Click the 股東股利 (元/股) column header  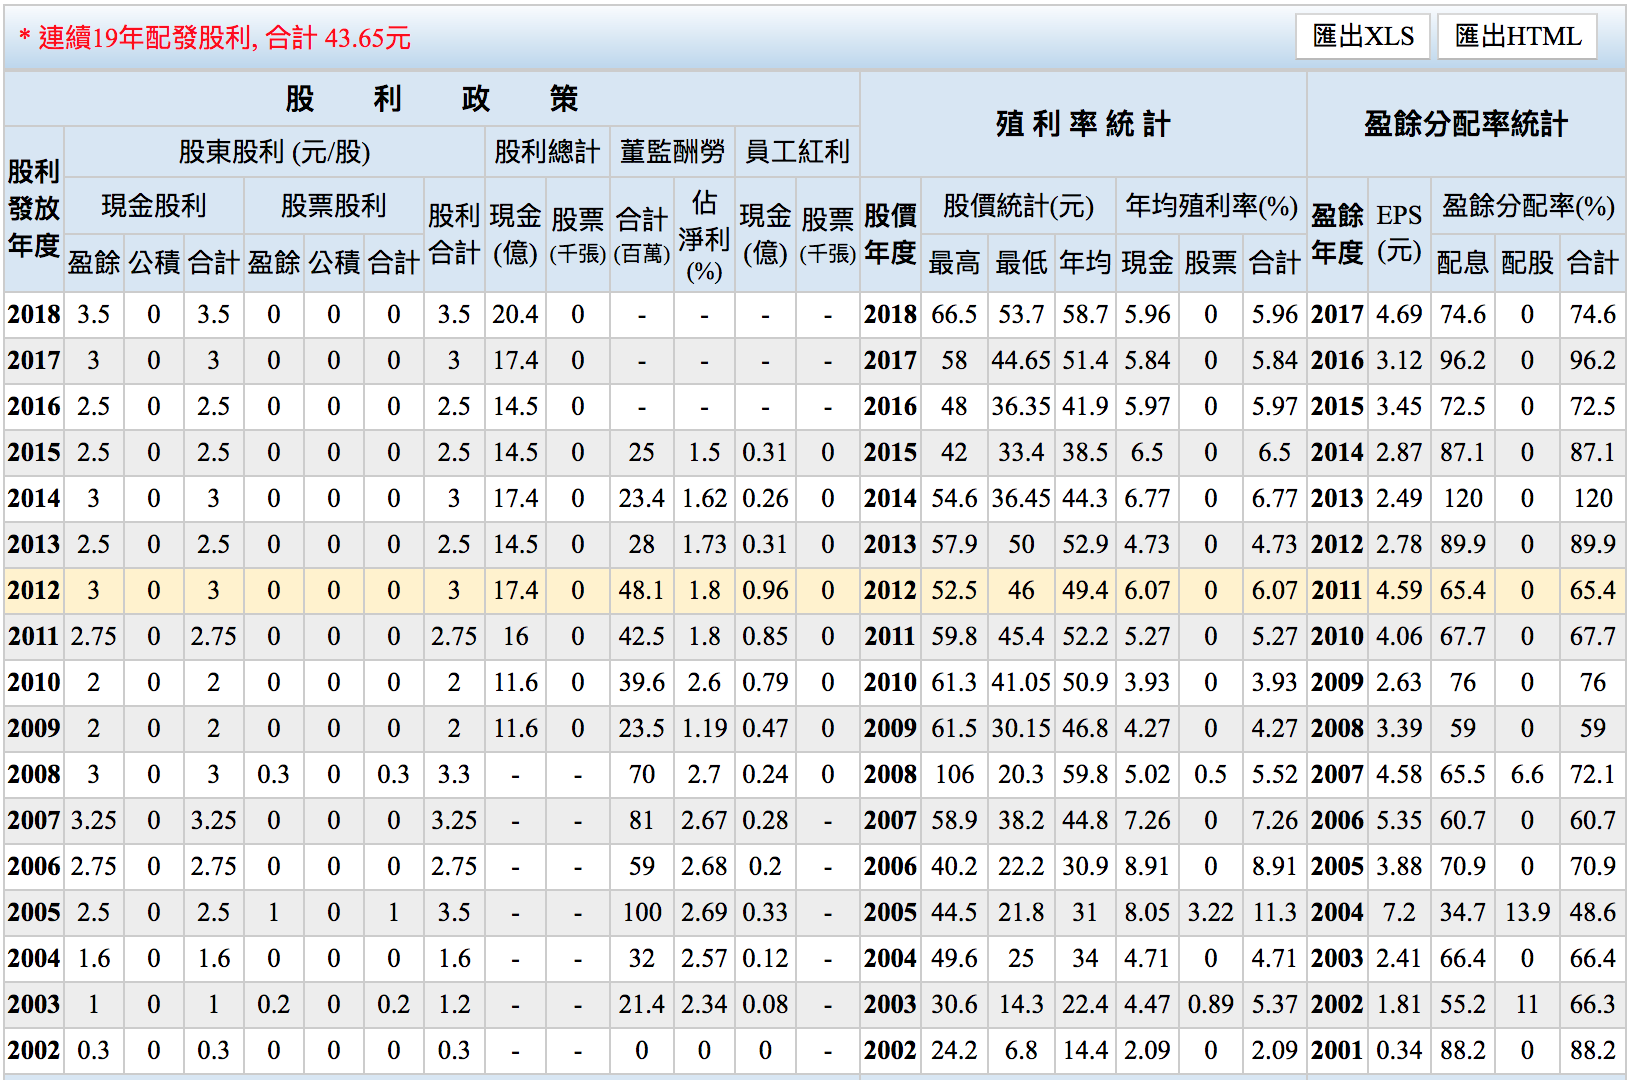[x=274, y=152]
